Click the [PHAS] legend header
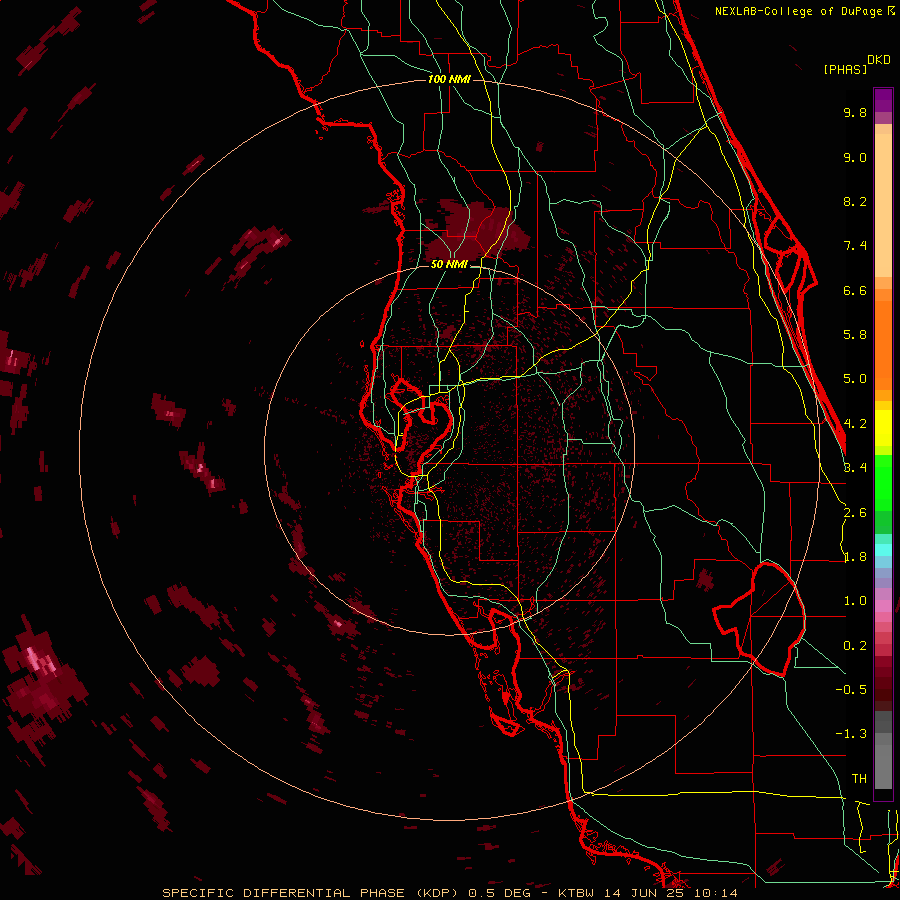Viewport: 900px width, 900px height. pyautogui.click(x=845, y=69)
